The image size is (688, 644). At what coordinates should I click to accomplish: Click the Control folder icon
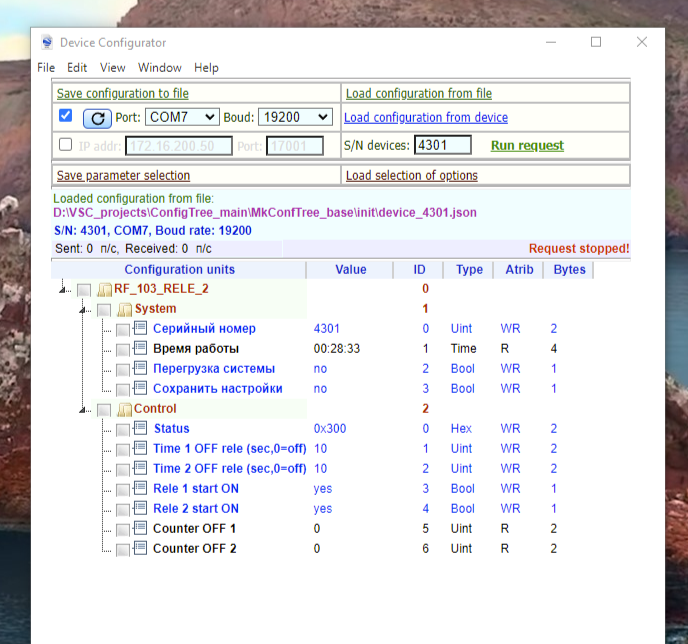(x=125, y=410)
